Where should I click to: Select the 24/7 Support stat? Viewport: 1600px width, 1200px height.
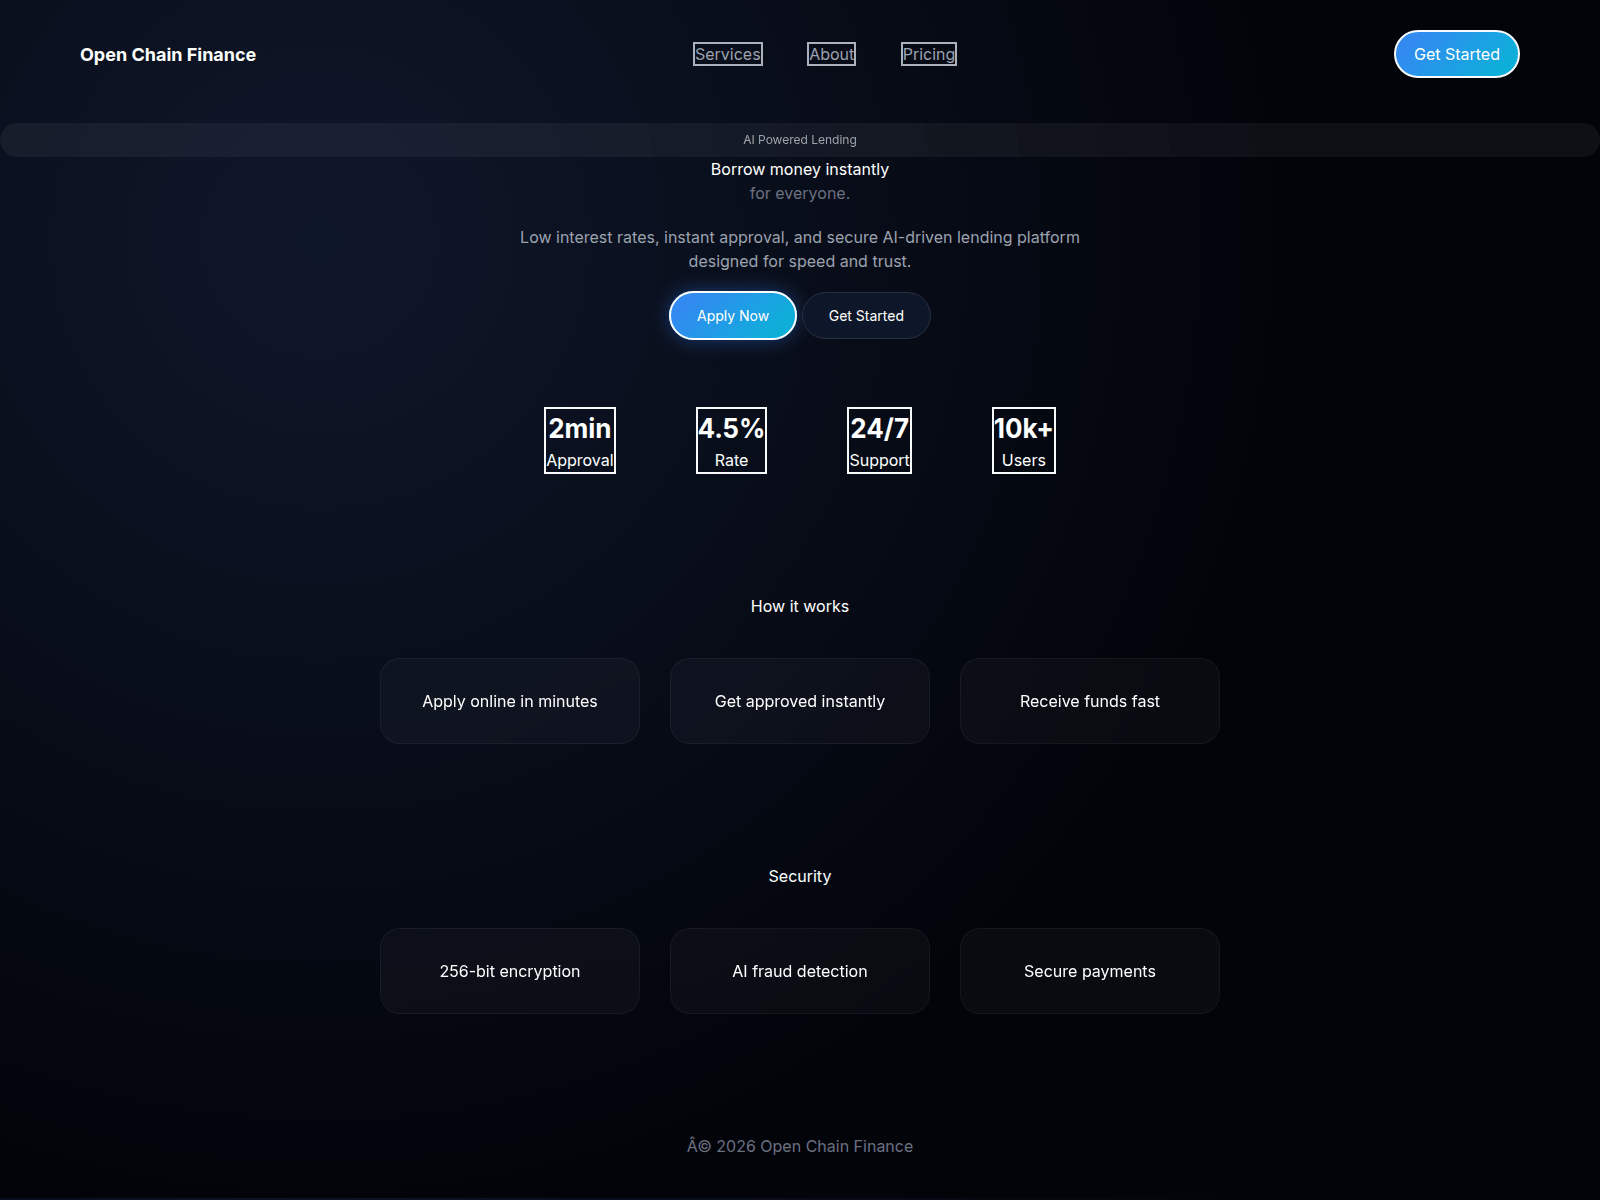click(x=879, y=440)
